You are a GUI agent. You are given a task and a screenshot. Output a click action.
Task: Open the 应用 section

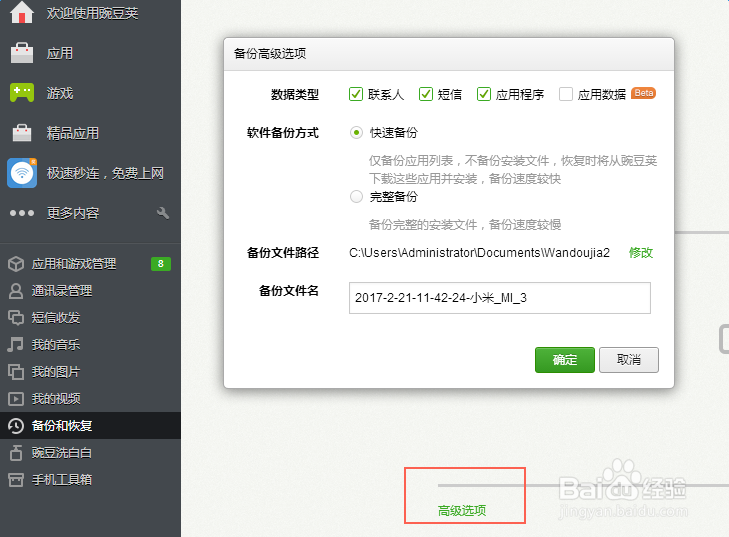click(60, 53)
